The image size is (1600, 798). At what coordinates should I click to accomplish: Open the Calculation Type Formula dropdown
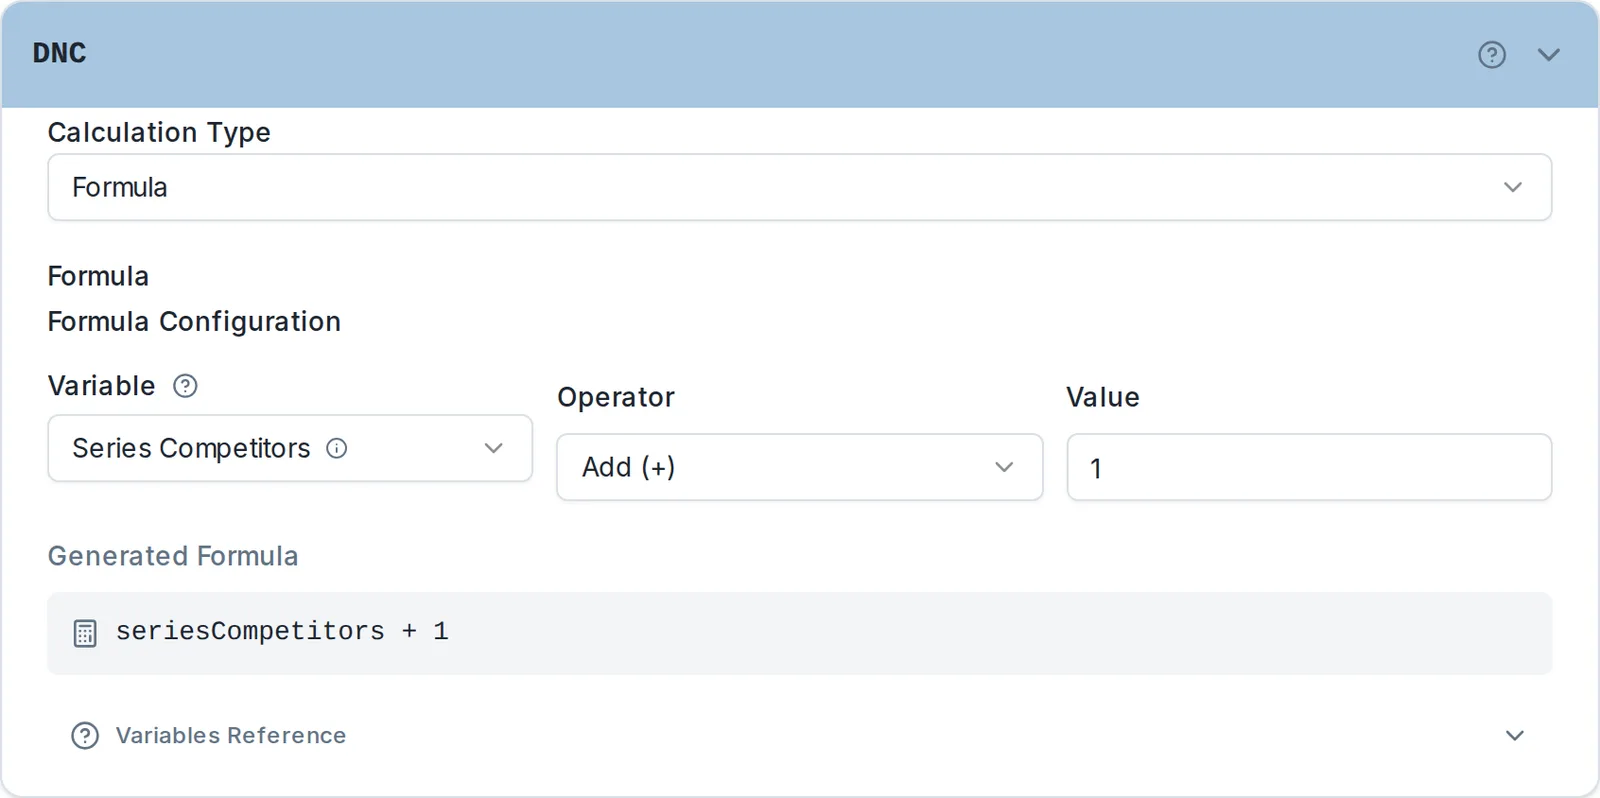pos(799,187)
